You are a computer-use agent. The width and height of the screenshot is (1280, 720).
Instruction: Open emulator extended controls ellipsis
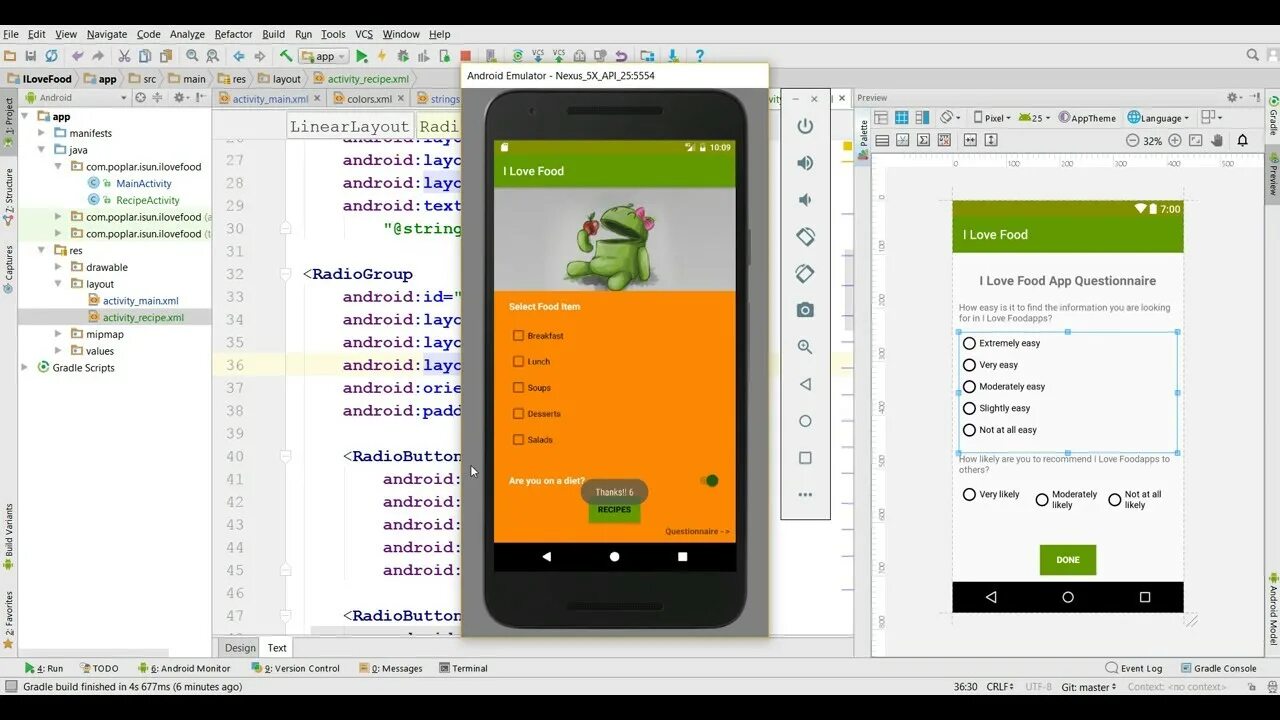click(x=805, y=494)
